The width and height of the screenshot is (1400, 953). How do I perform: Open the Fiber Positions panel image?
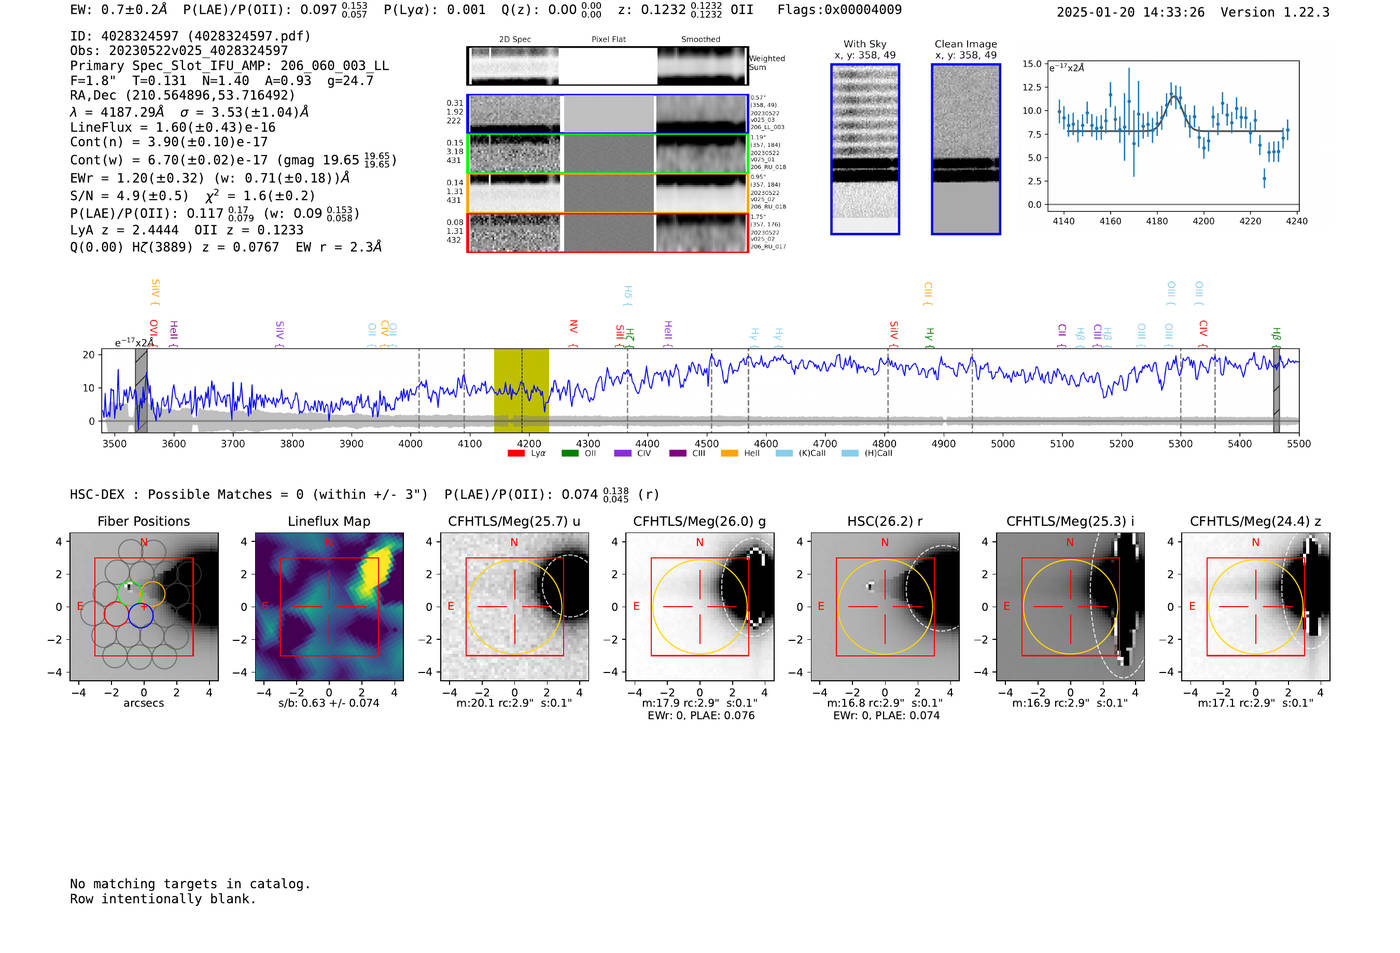tap(144, 606)
